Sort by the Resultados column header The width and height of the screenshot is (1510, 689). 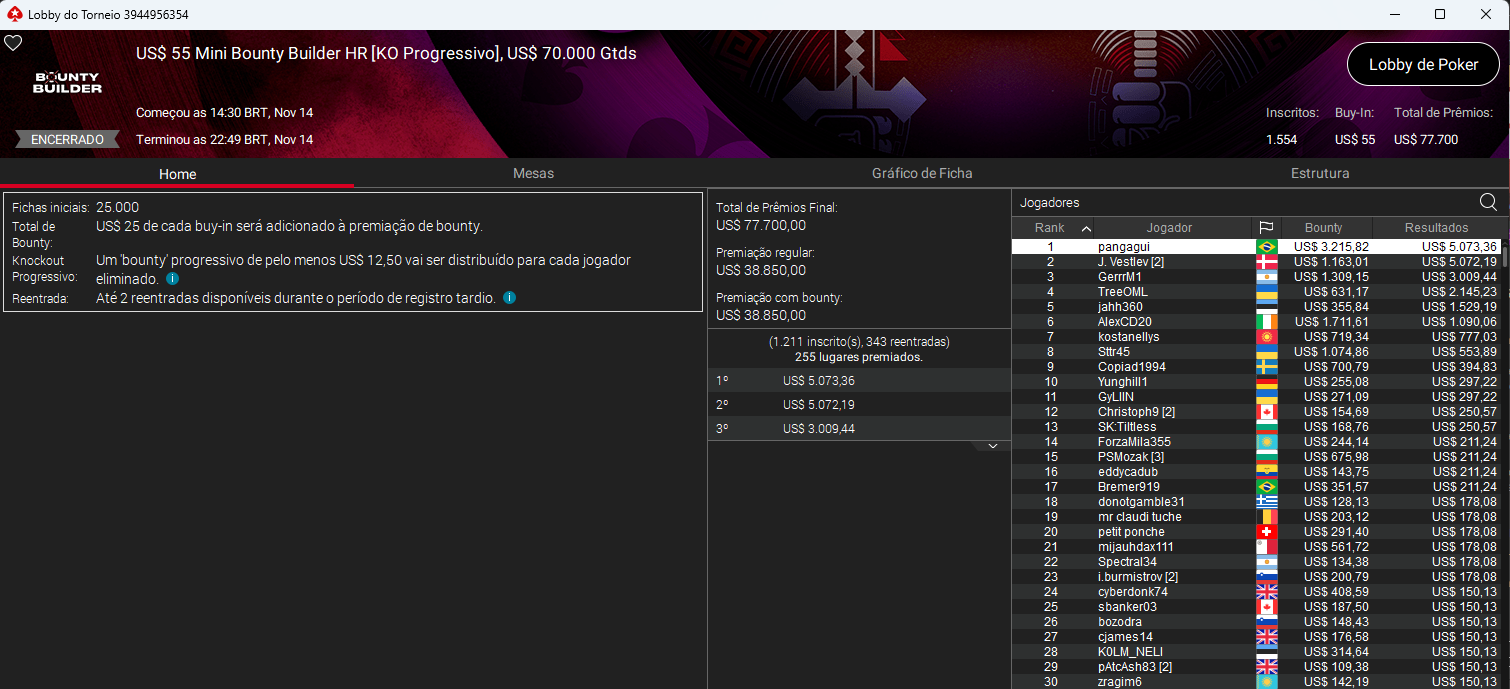tap(1439, 227)
